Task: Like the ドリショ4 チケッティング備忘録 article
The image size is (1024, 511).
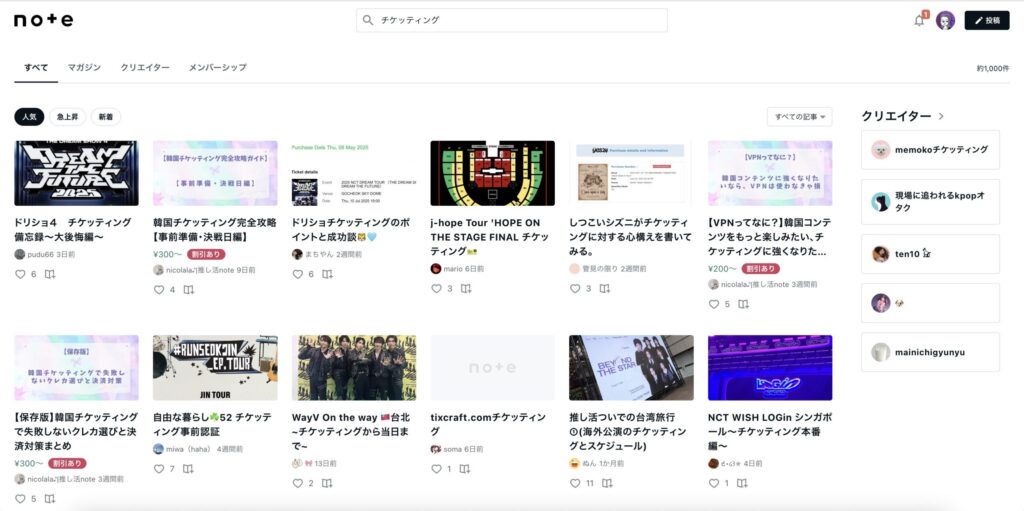Action: [x=20, y=274]
